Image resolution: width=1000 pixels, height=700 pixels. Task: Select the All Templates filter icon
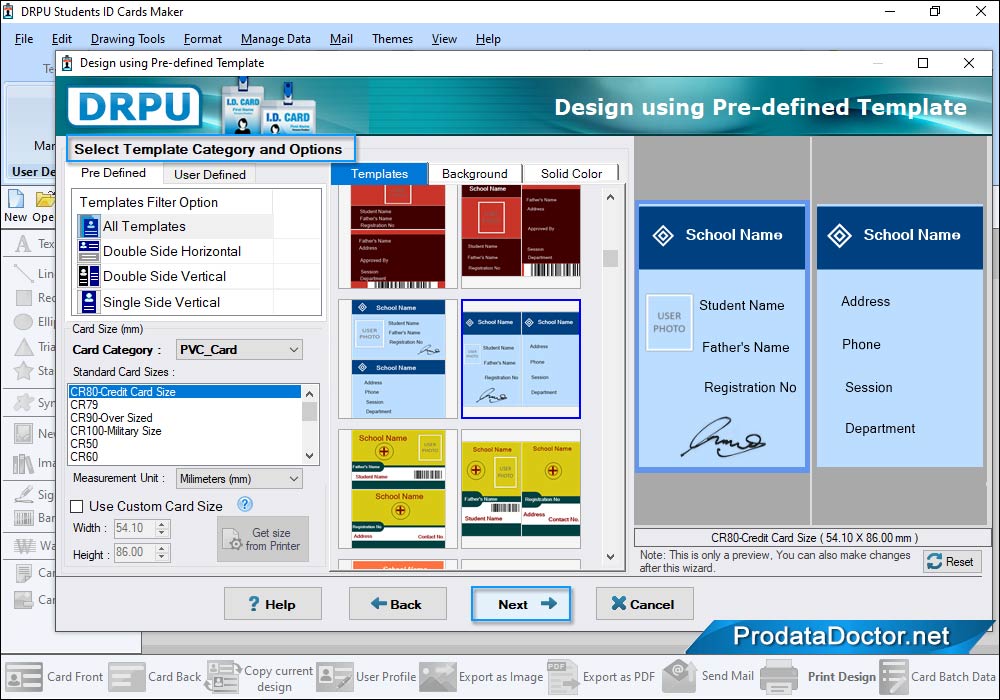click(89, 226)
